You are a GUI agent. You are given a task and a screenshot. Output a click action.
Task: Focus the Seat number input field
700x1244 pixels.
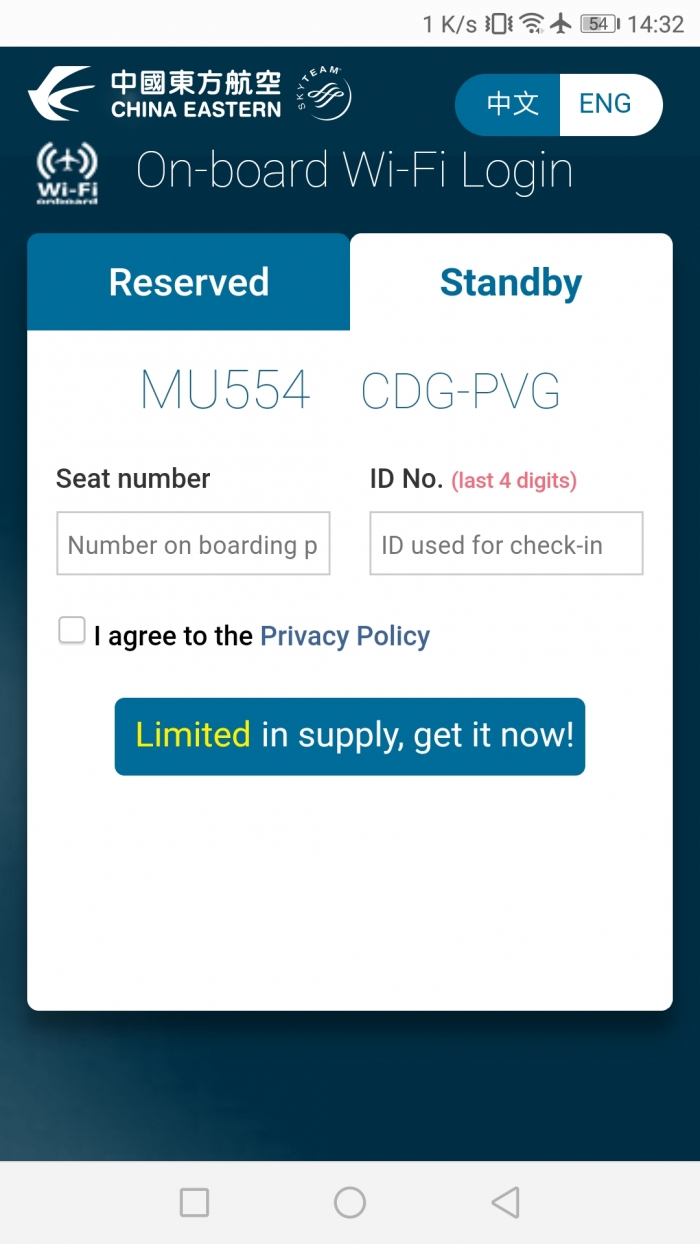click(193, 544)
